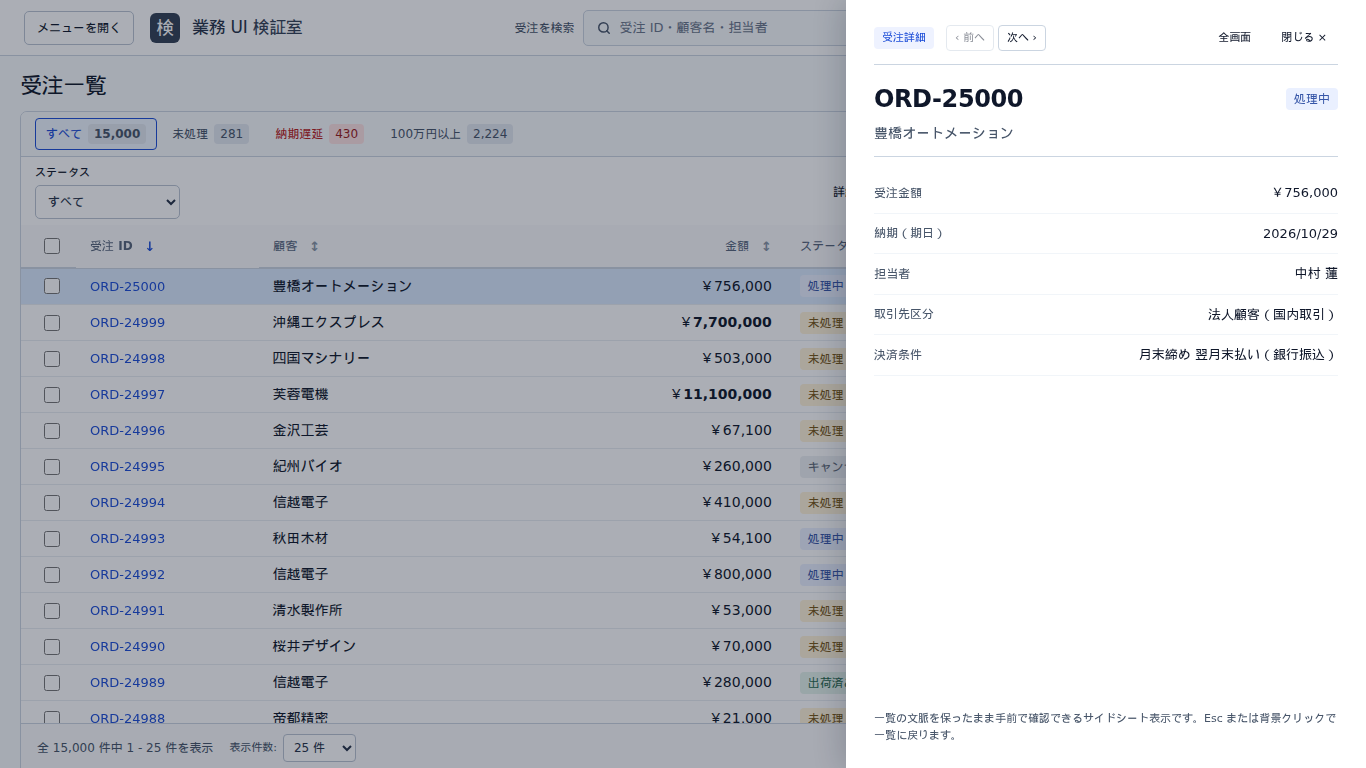
Task: Select the 納期遅延 430 tab
Action: pyautogui.click(x=319, y=134)
